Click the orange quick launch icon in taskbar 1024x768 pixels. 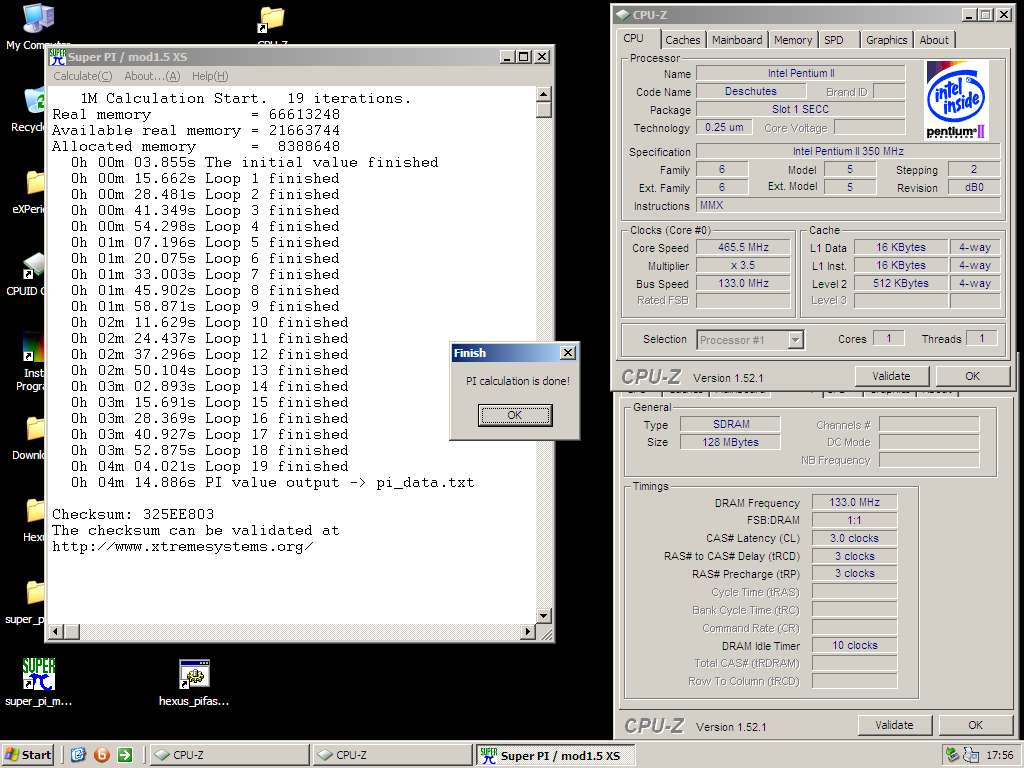[x=102, y=756]
